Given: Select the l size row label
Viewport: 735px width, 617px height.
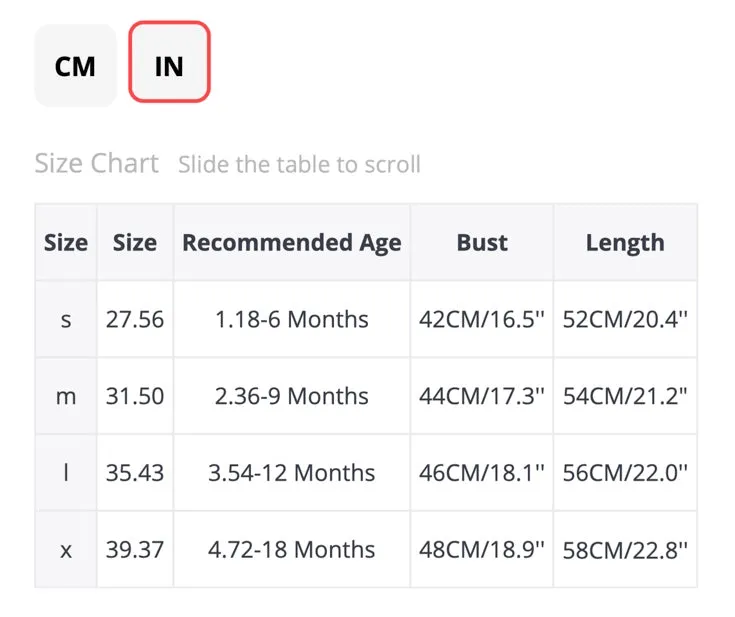Looking at the screenshot, I should coord(66,473).
